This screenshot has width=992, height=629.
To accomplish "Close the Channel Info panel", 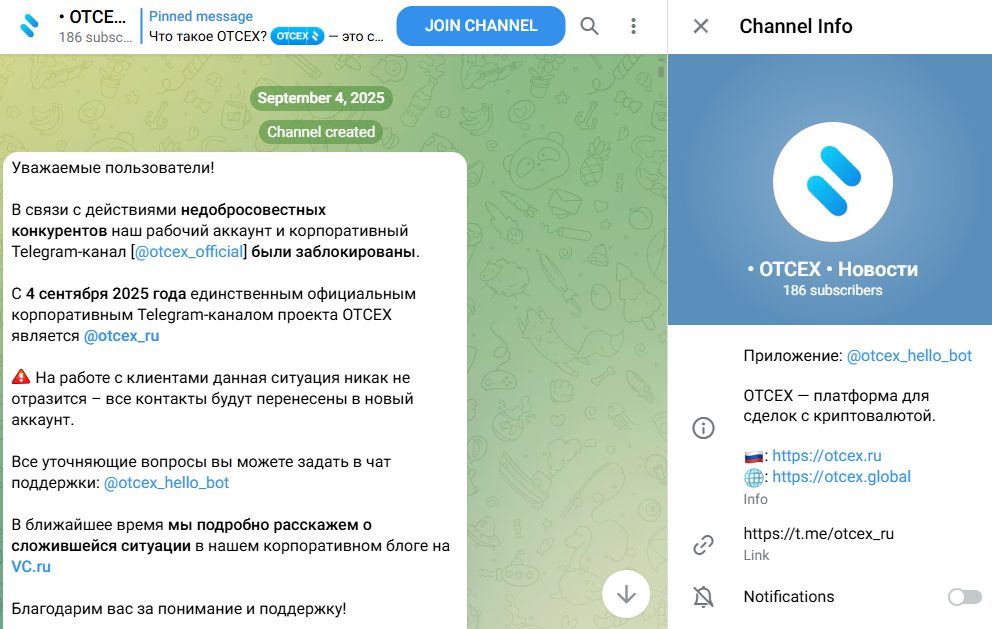I will pos(700,26).
